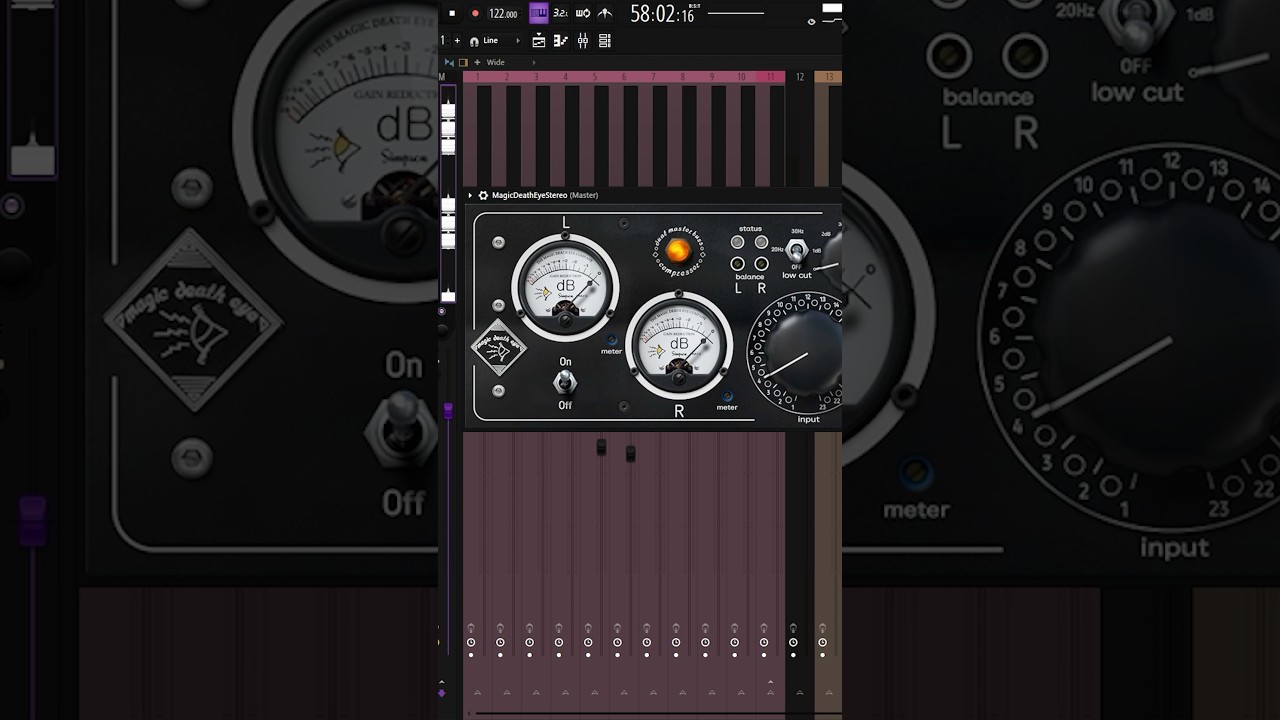
Task: Stop playback with the stop button
Action: point(452,13)
